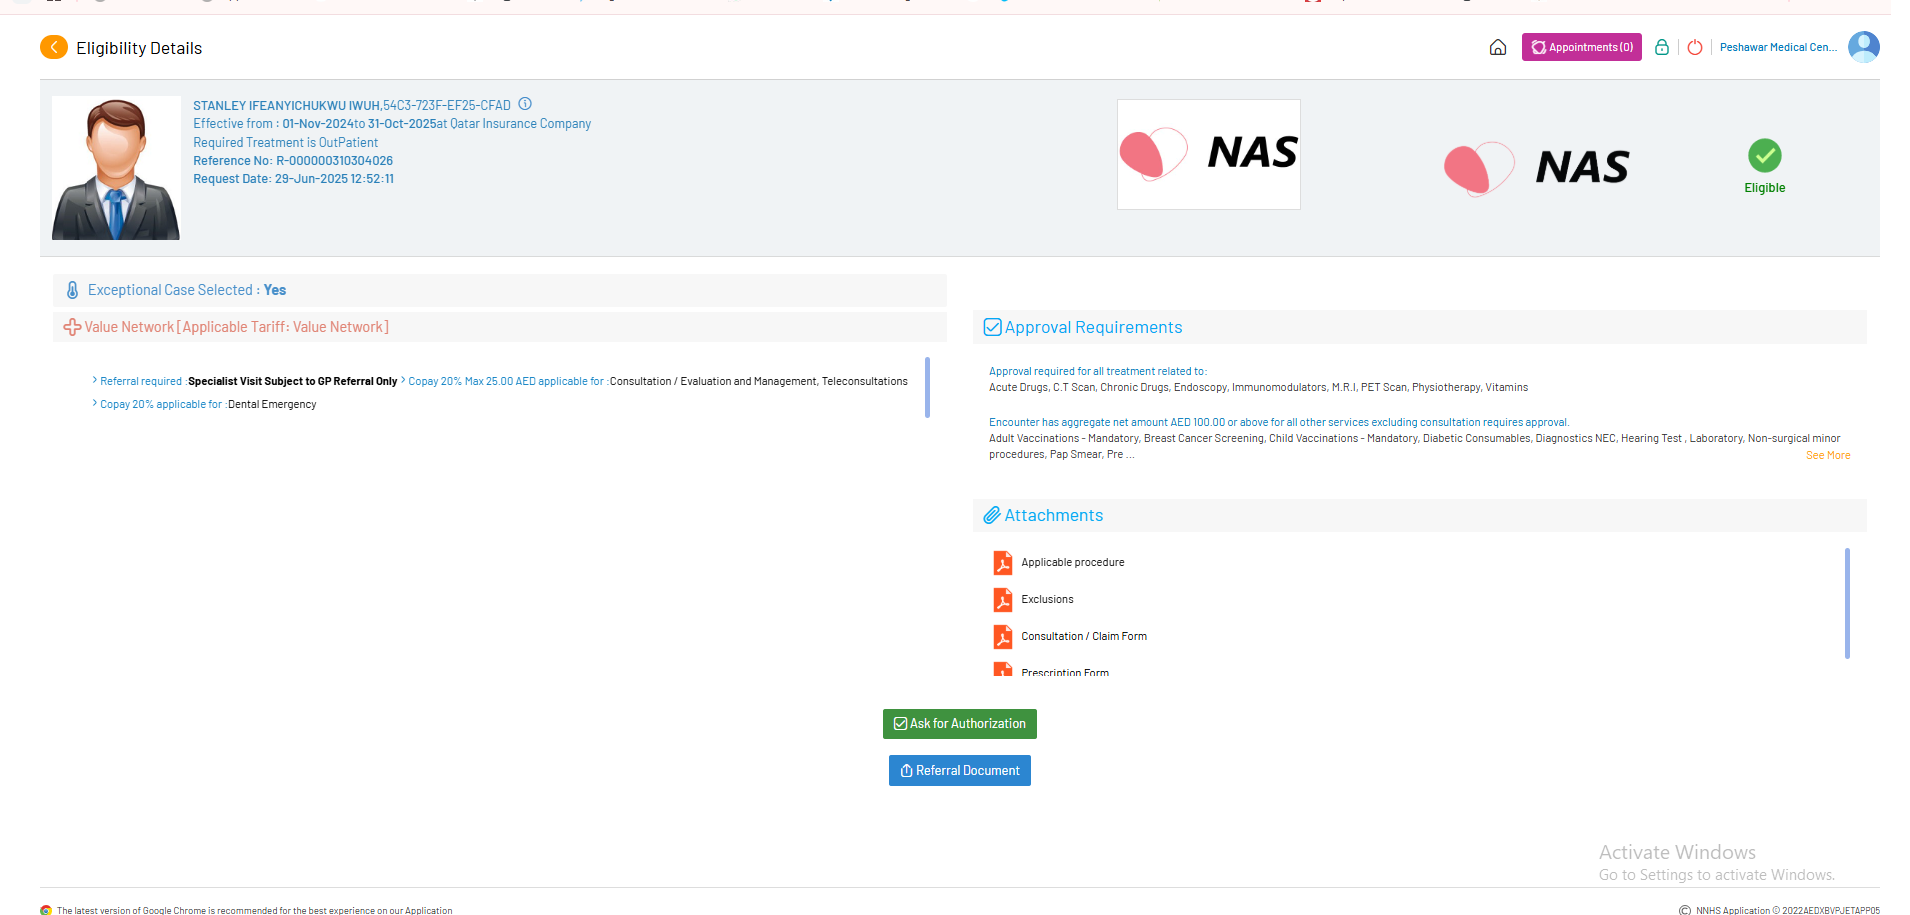Click See More in Approval Requirements
Image resolution: width=1910 pixels, height=915 pixels.
(1827, 455)
